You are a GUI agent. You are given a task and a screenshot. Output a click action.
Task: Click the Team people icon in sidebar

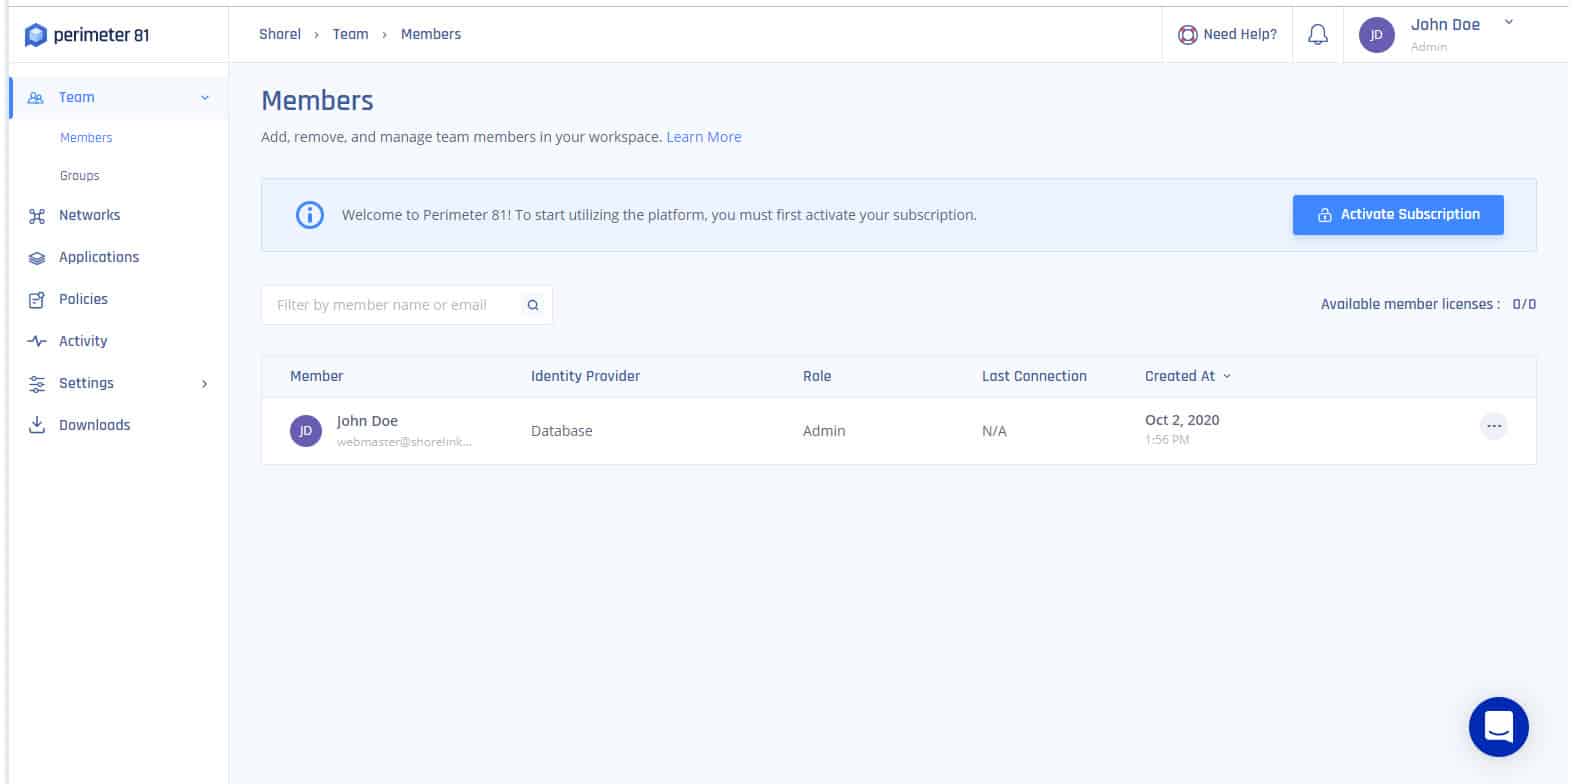(x=36, y=98)
